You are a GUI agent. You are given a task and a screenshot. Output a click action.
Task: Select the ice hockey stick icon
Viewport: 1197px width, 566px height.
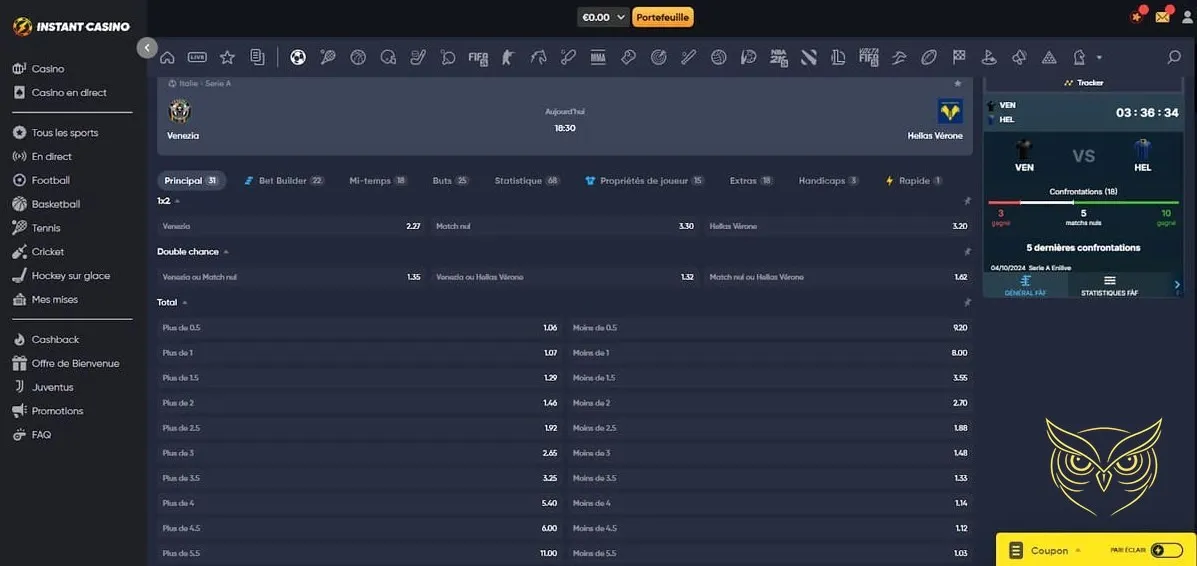pyautogui.click(x=418, y=57)
